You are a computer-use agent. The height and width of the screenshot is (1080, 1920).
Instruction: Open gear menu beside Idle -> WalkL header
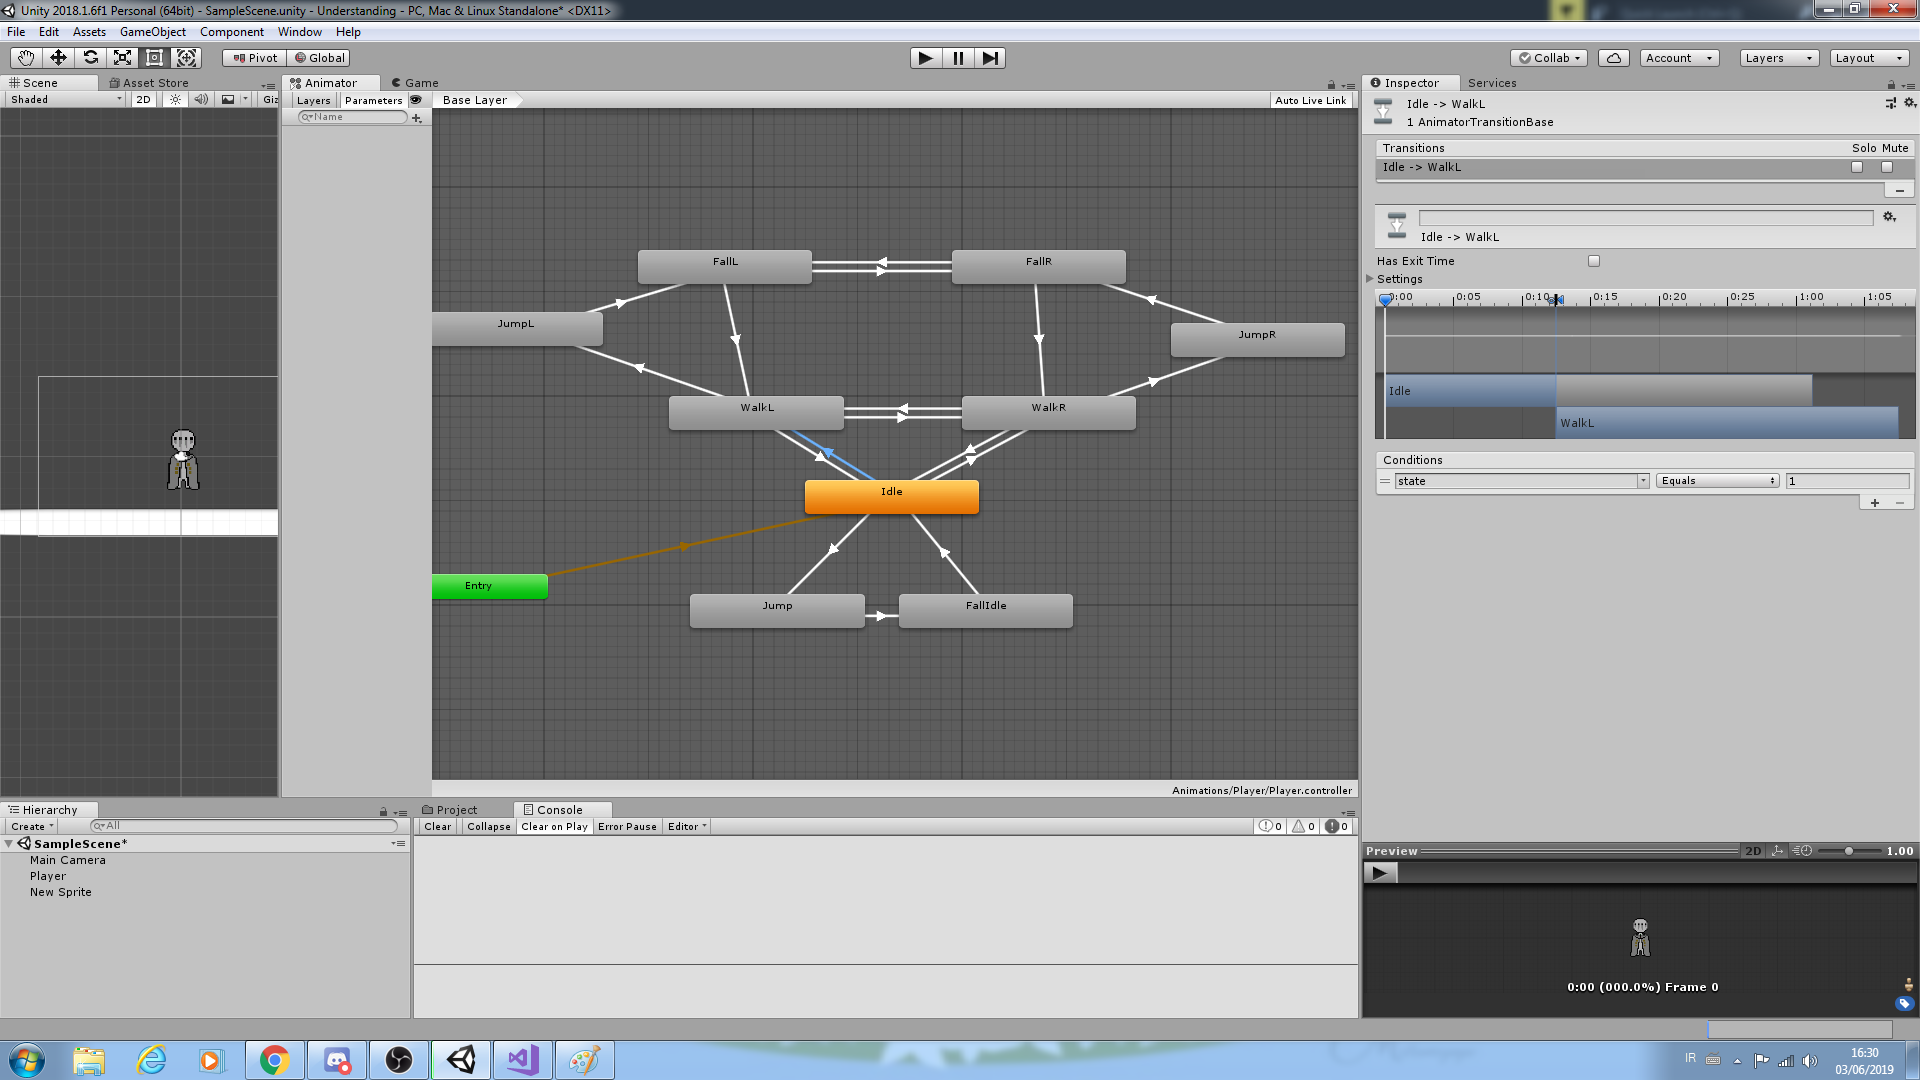click(1909, 103)
